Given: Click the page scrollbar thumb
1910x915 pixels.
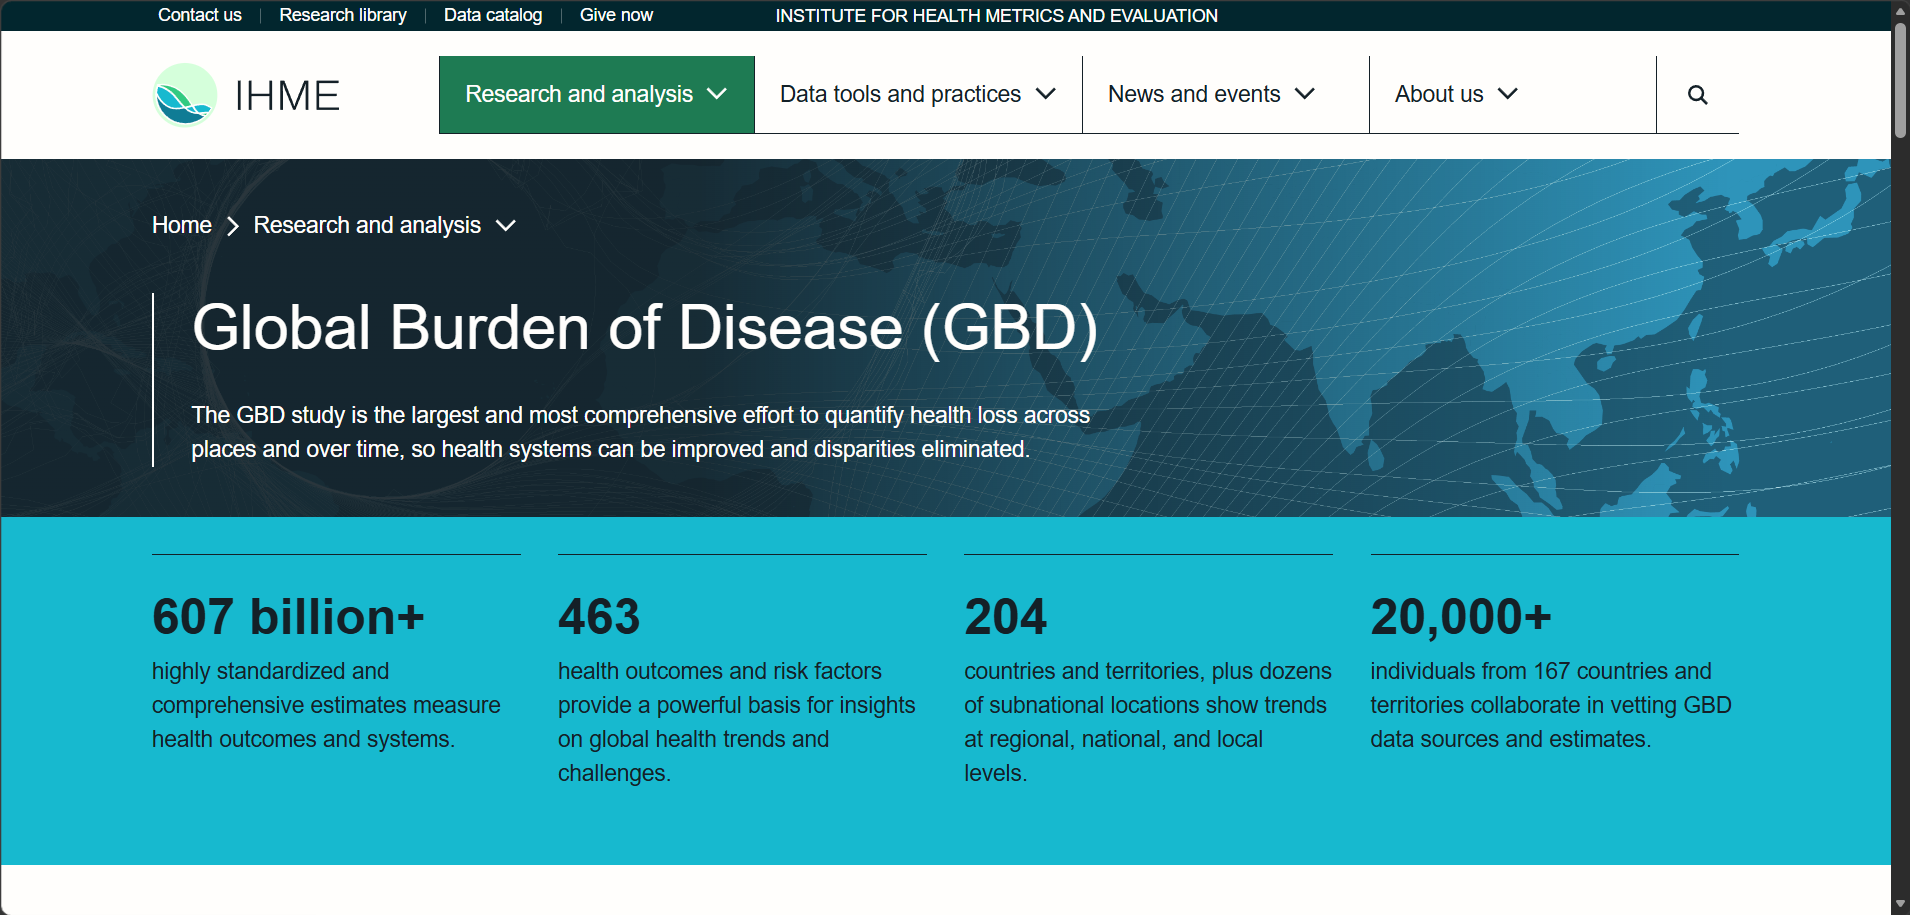Looking at the screenshot, I should tap(1900, 80).
